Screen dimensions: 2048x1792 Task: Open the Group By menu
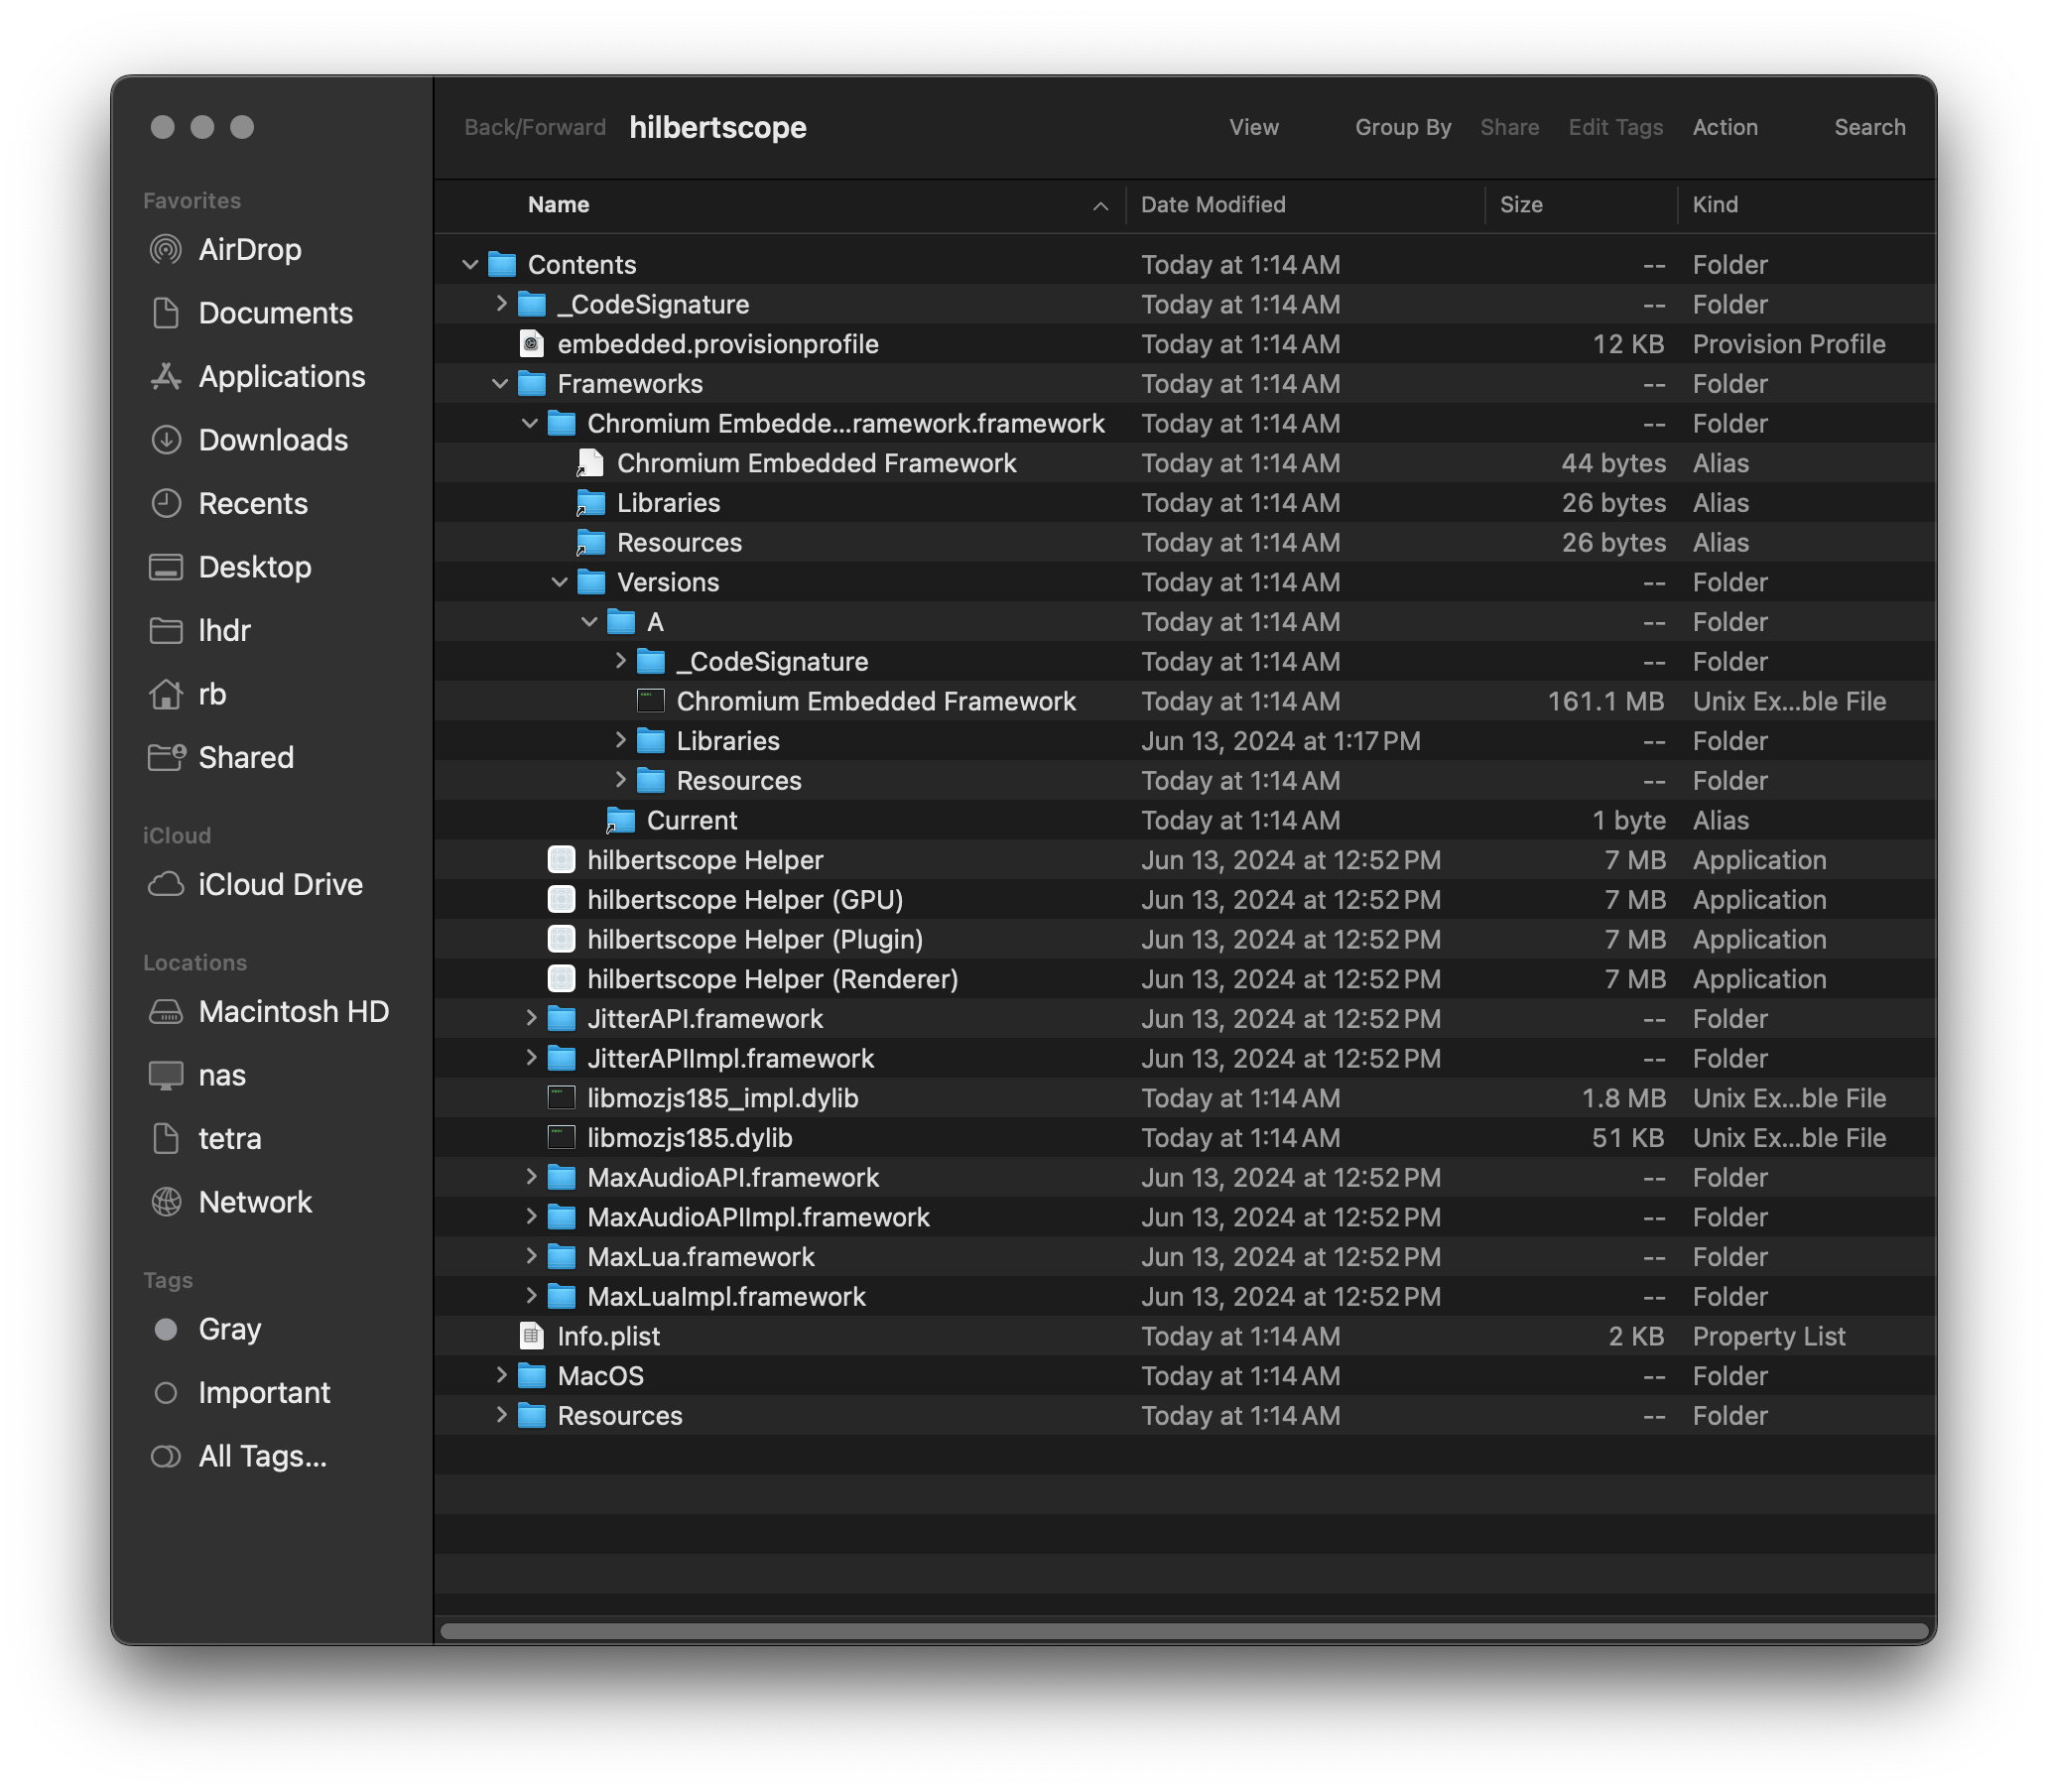1403,128
